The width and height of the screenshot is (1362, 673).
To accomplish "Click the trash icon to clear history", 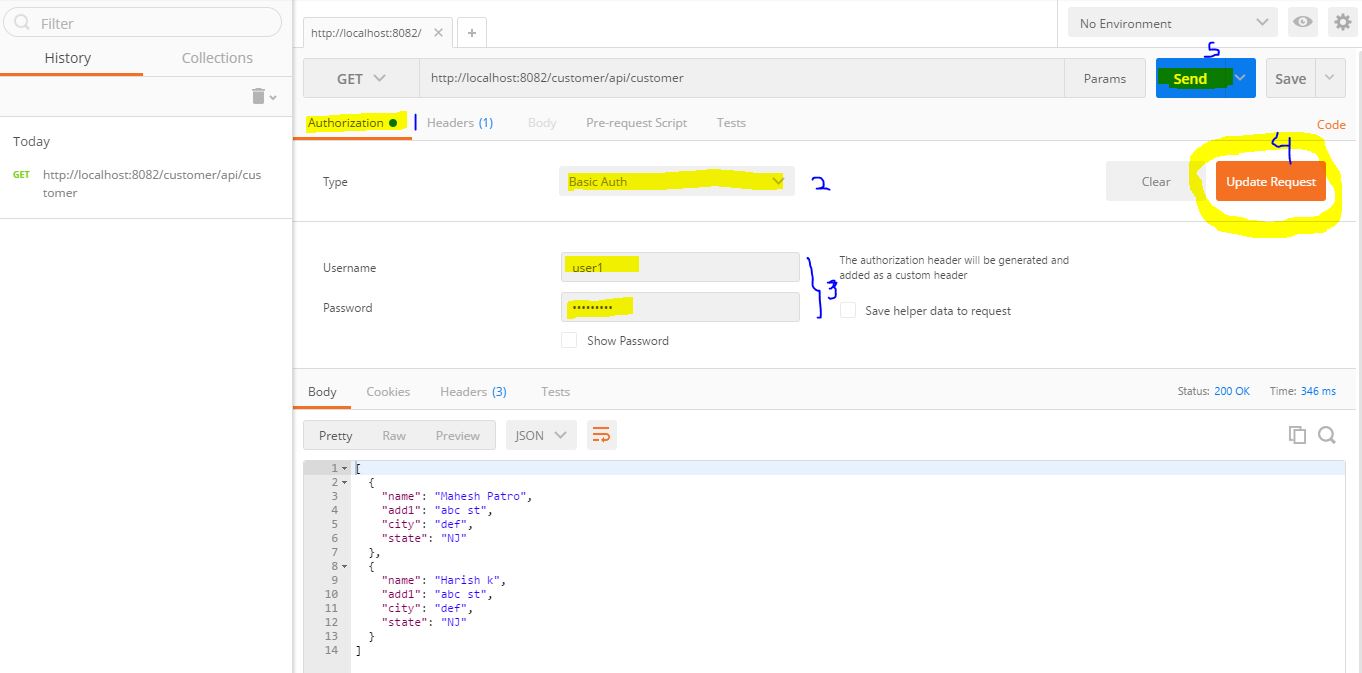I will tap(259, 96).
